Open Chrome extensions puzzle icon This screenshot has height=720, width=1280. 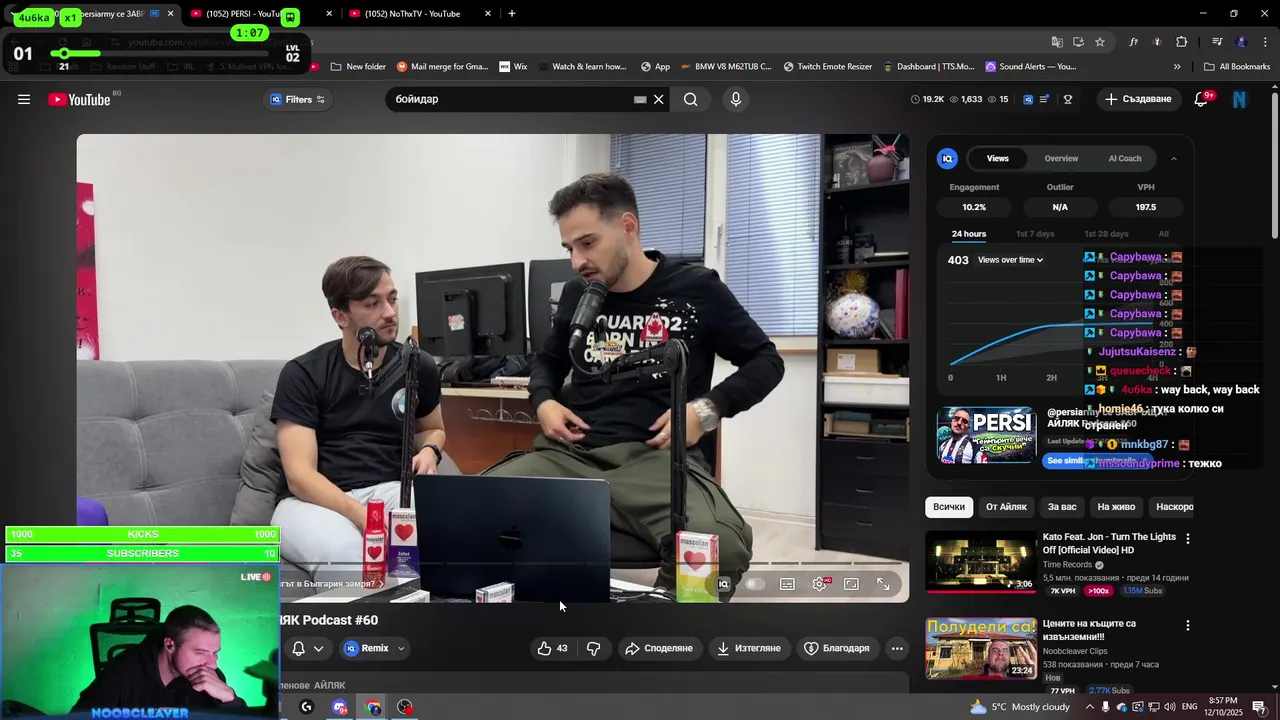click(x=1182, y=42)
